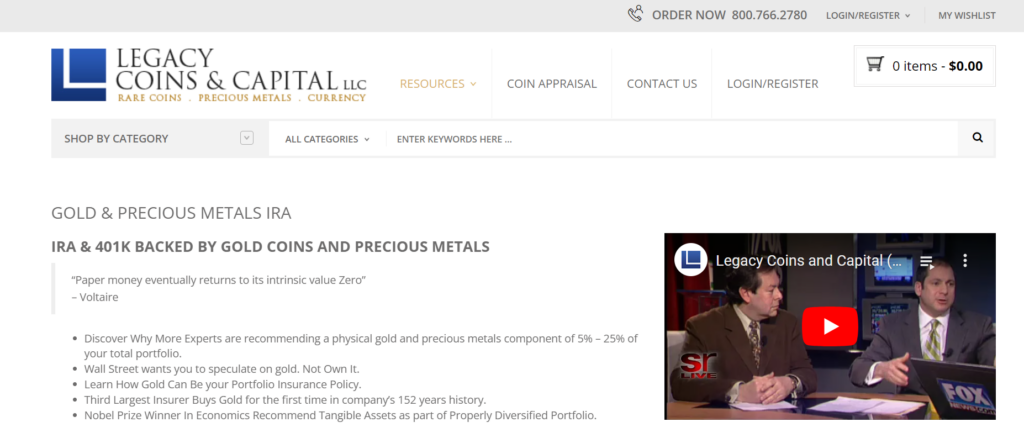Click the 800.766.2780 phone number
Image resolution: width=1024 pixels, height=438 pixels.
tap(769, 15)
